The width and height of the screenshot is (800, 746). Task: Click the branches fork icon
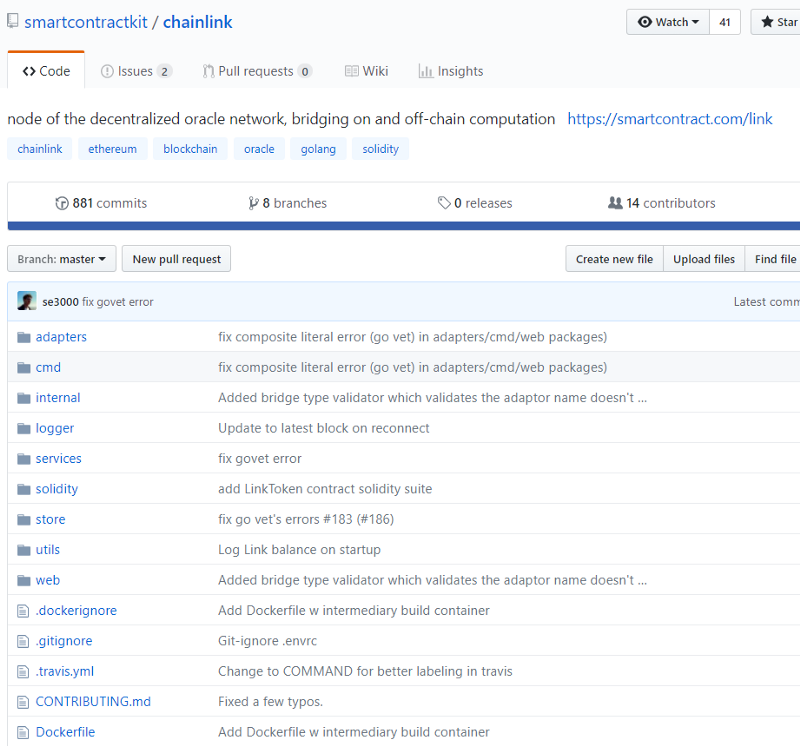253,203
